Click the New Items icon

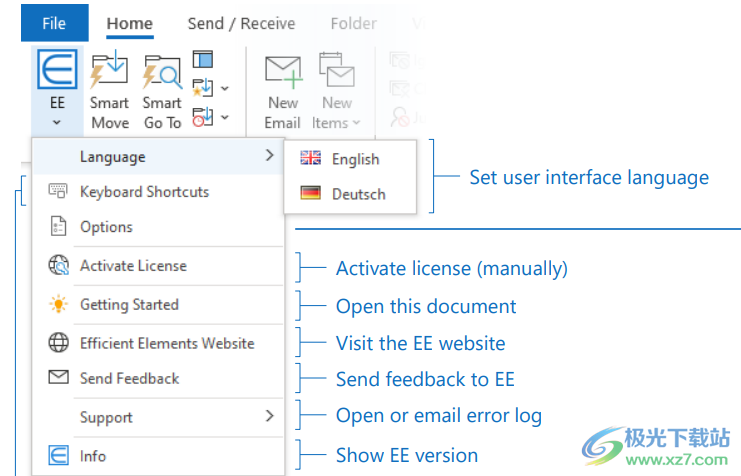click(x=336, y=70)
